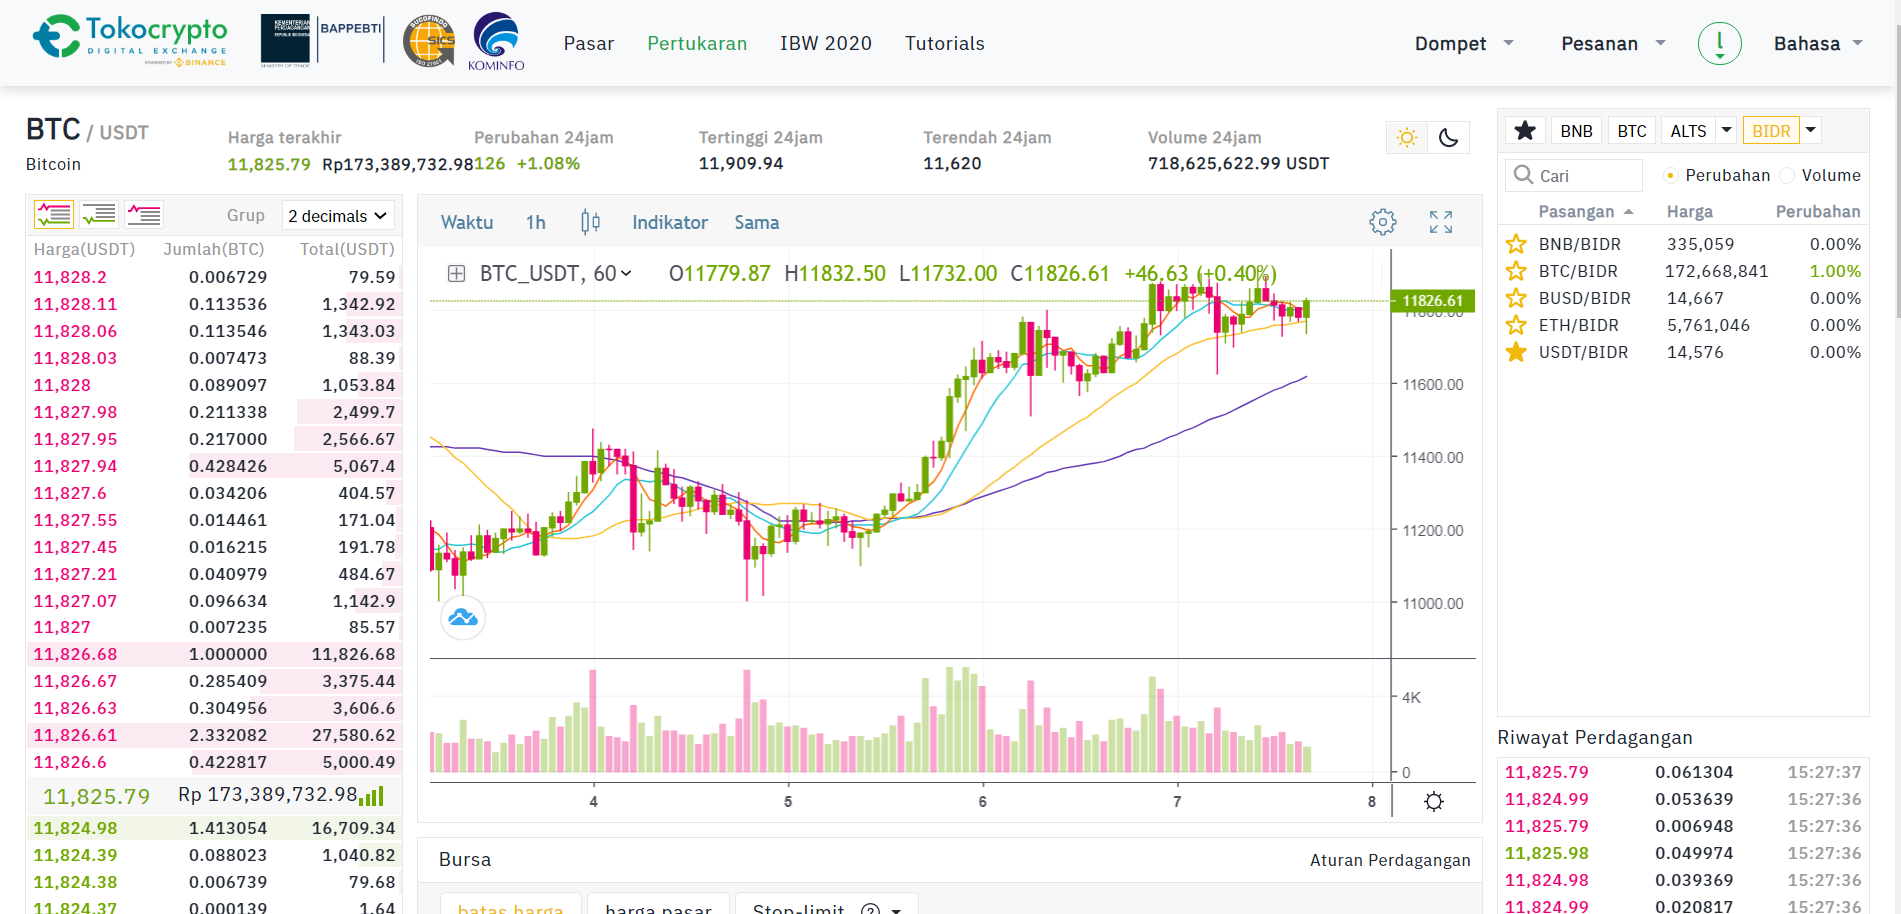Open the 2 decimals grouping dropdown
Screen dimensions: 1901x914
coord(337,216)
